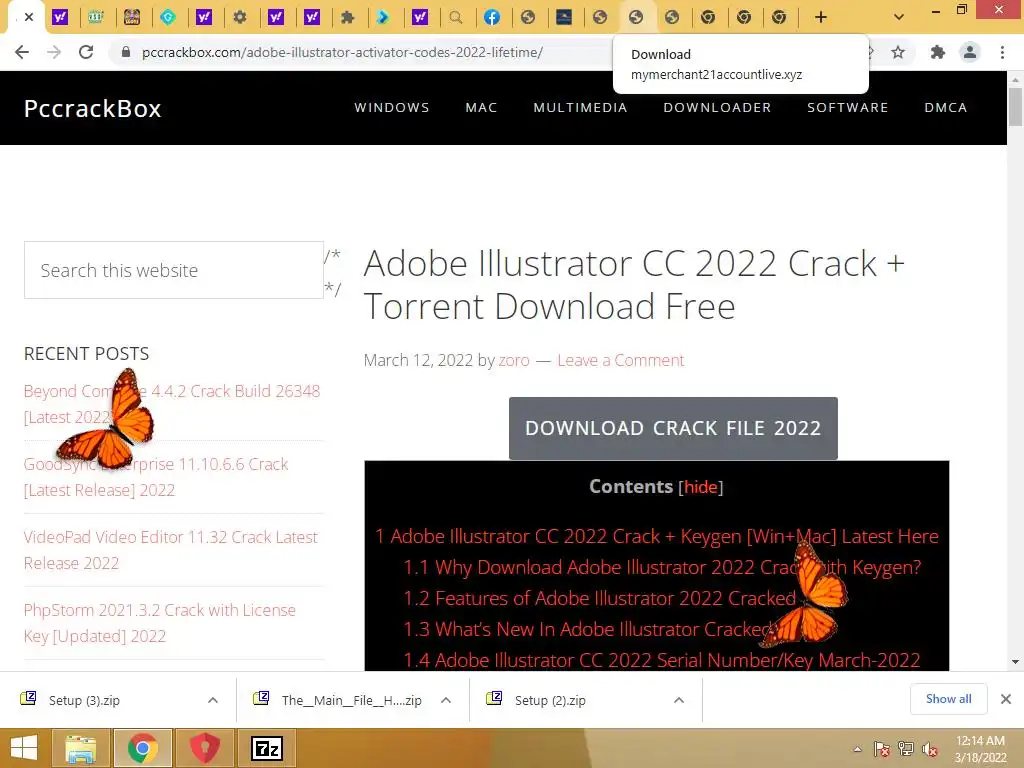Image resolution: width=1024 pixels, height=768 pixels.
Task: Open the DMCA nav menu item
Action: coord(946,108)
